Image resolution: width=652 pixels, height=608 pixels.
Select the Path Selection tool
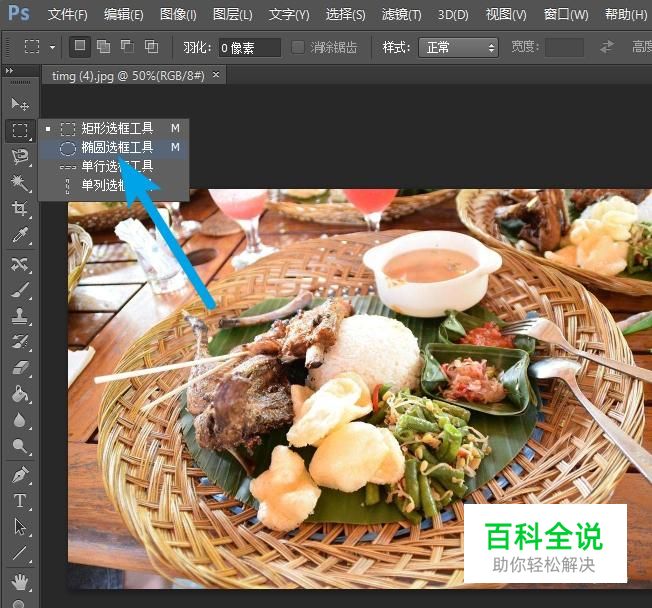(x=20, y=527)
